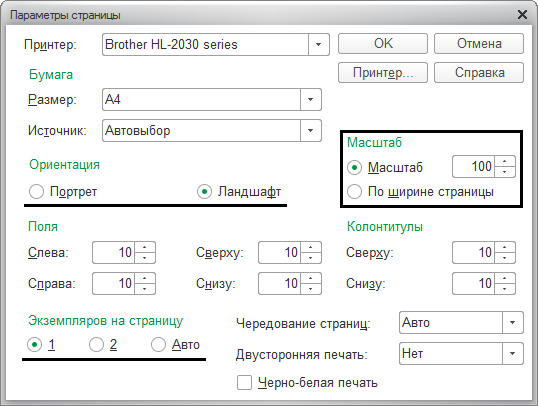Screen dimensions: 538x406
Task: Decrease the Колонтитулы Снизу value with down arrow
Action: [x=504, y=289]
